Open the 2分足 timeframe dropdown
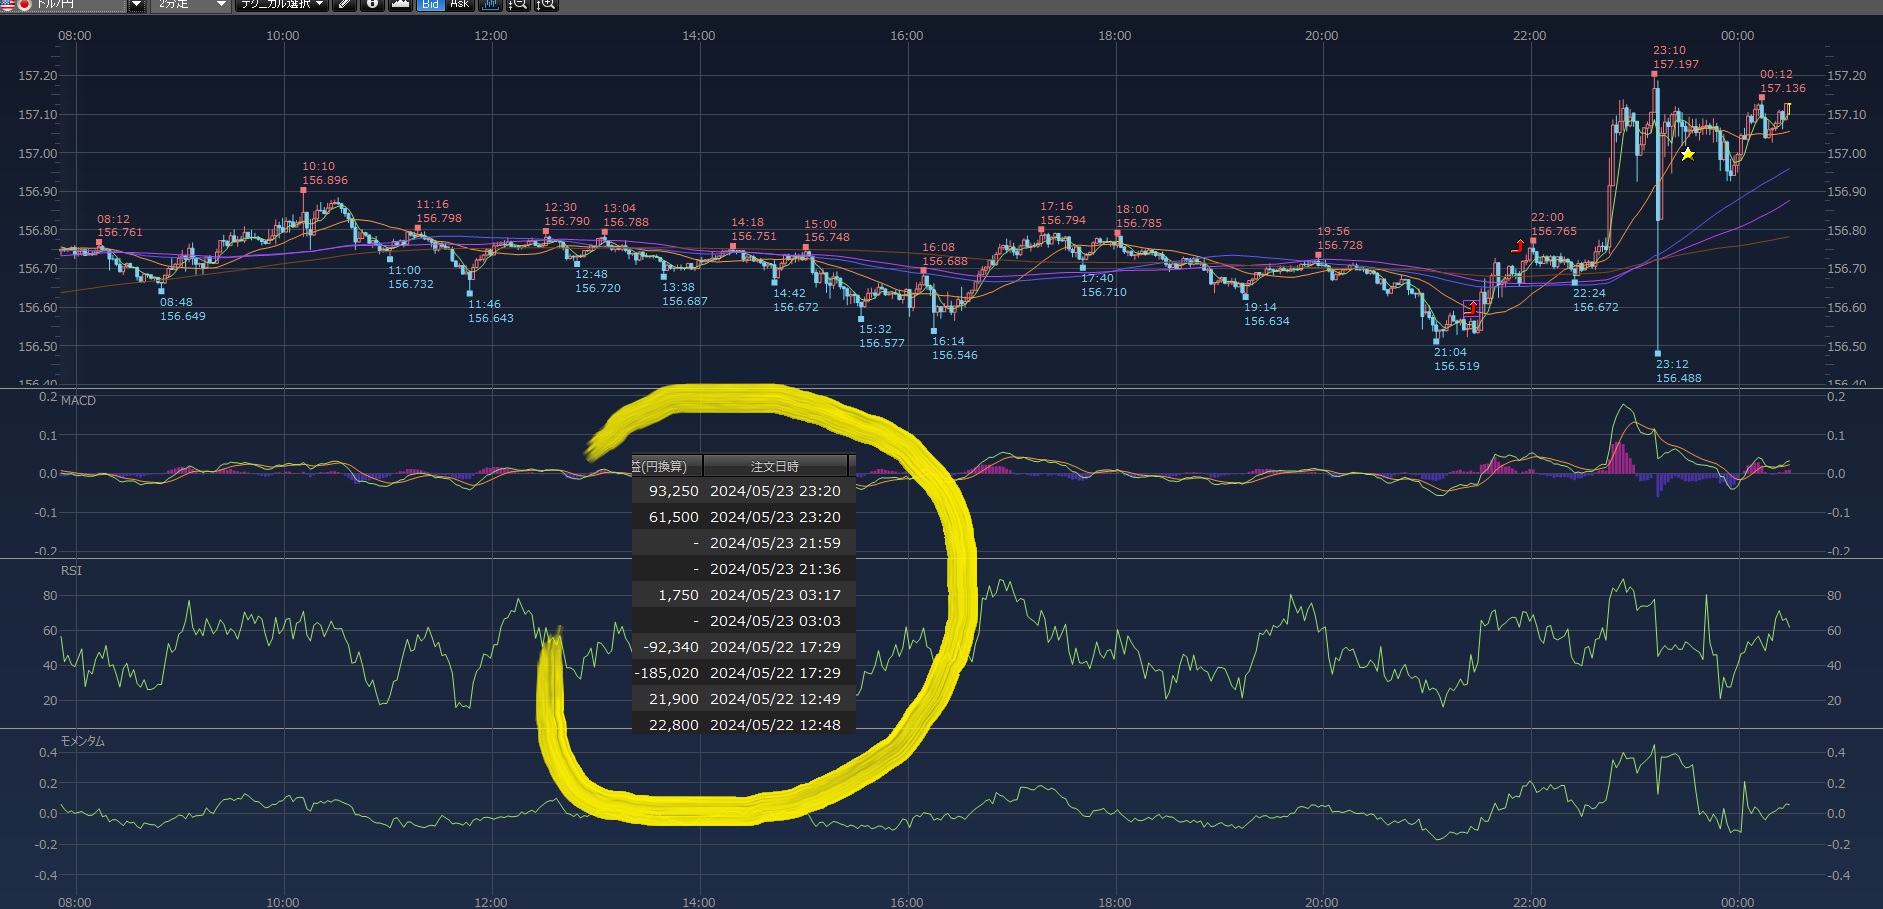The height and width of the screenshot is (909, 1883). click(x=220, y=5)
